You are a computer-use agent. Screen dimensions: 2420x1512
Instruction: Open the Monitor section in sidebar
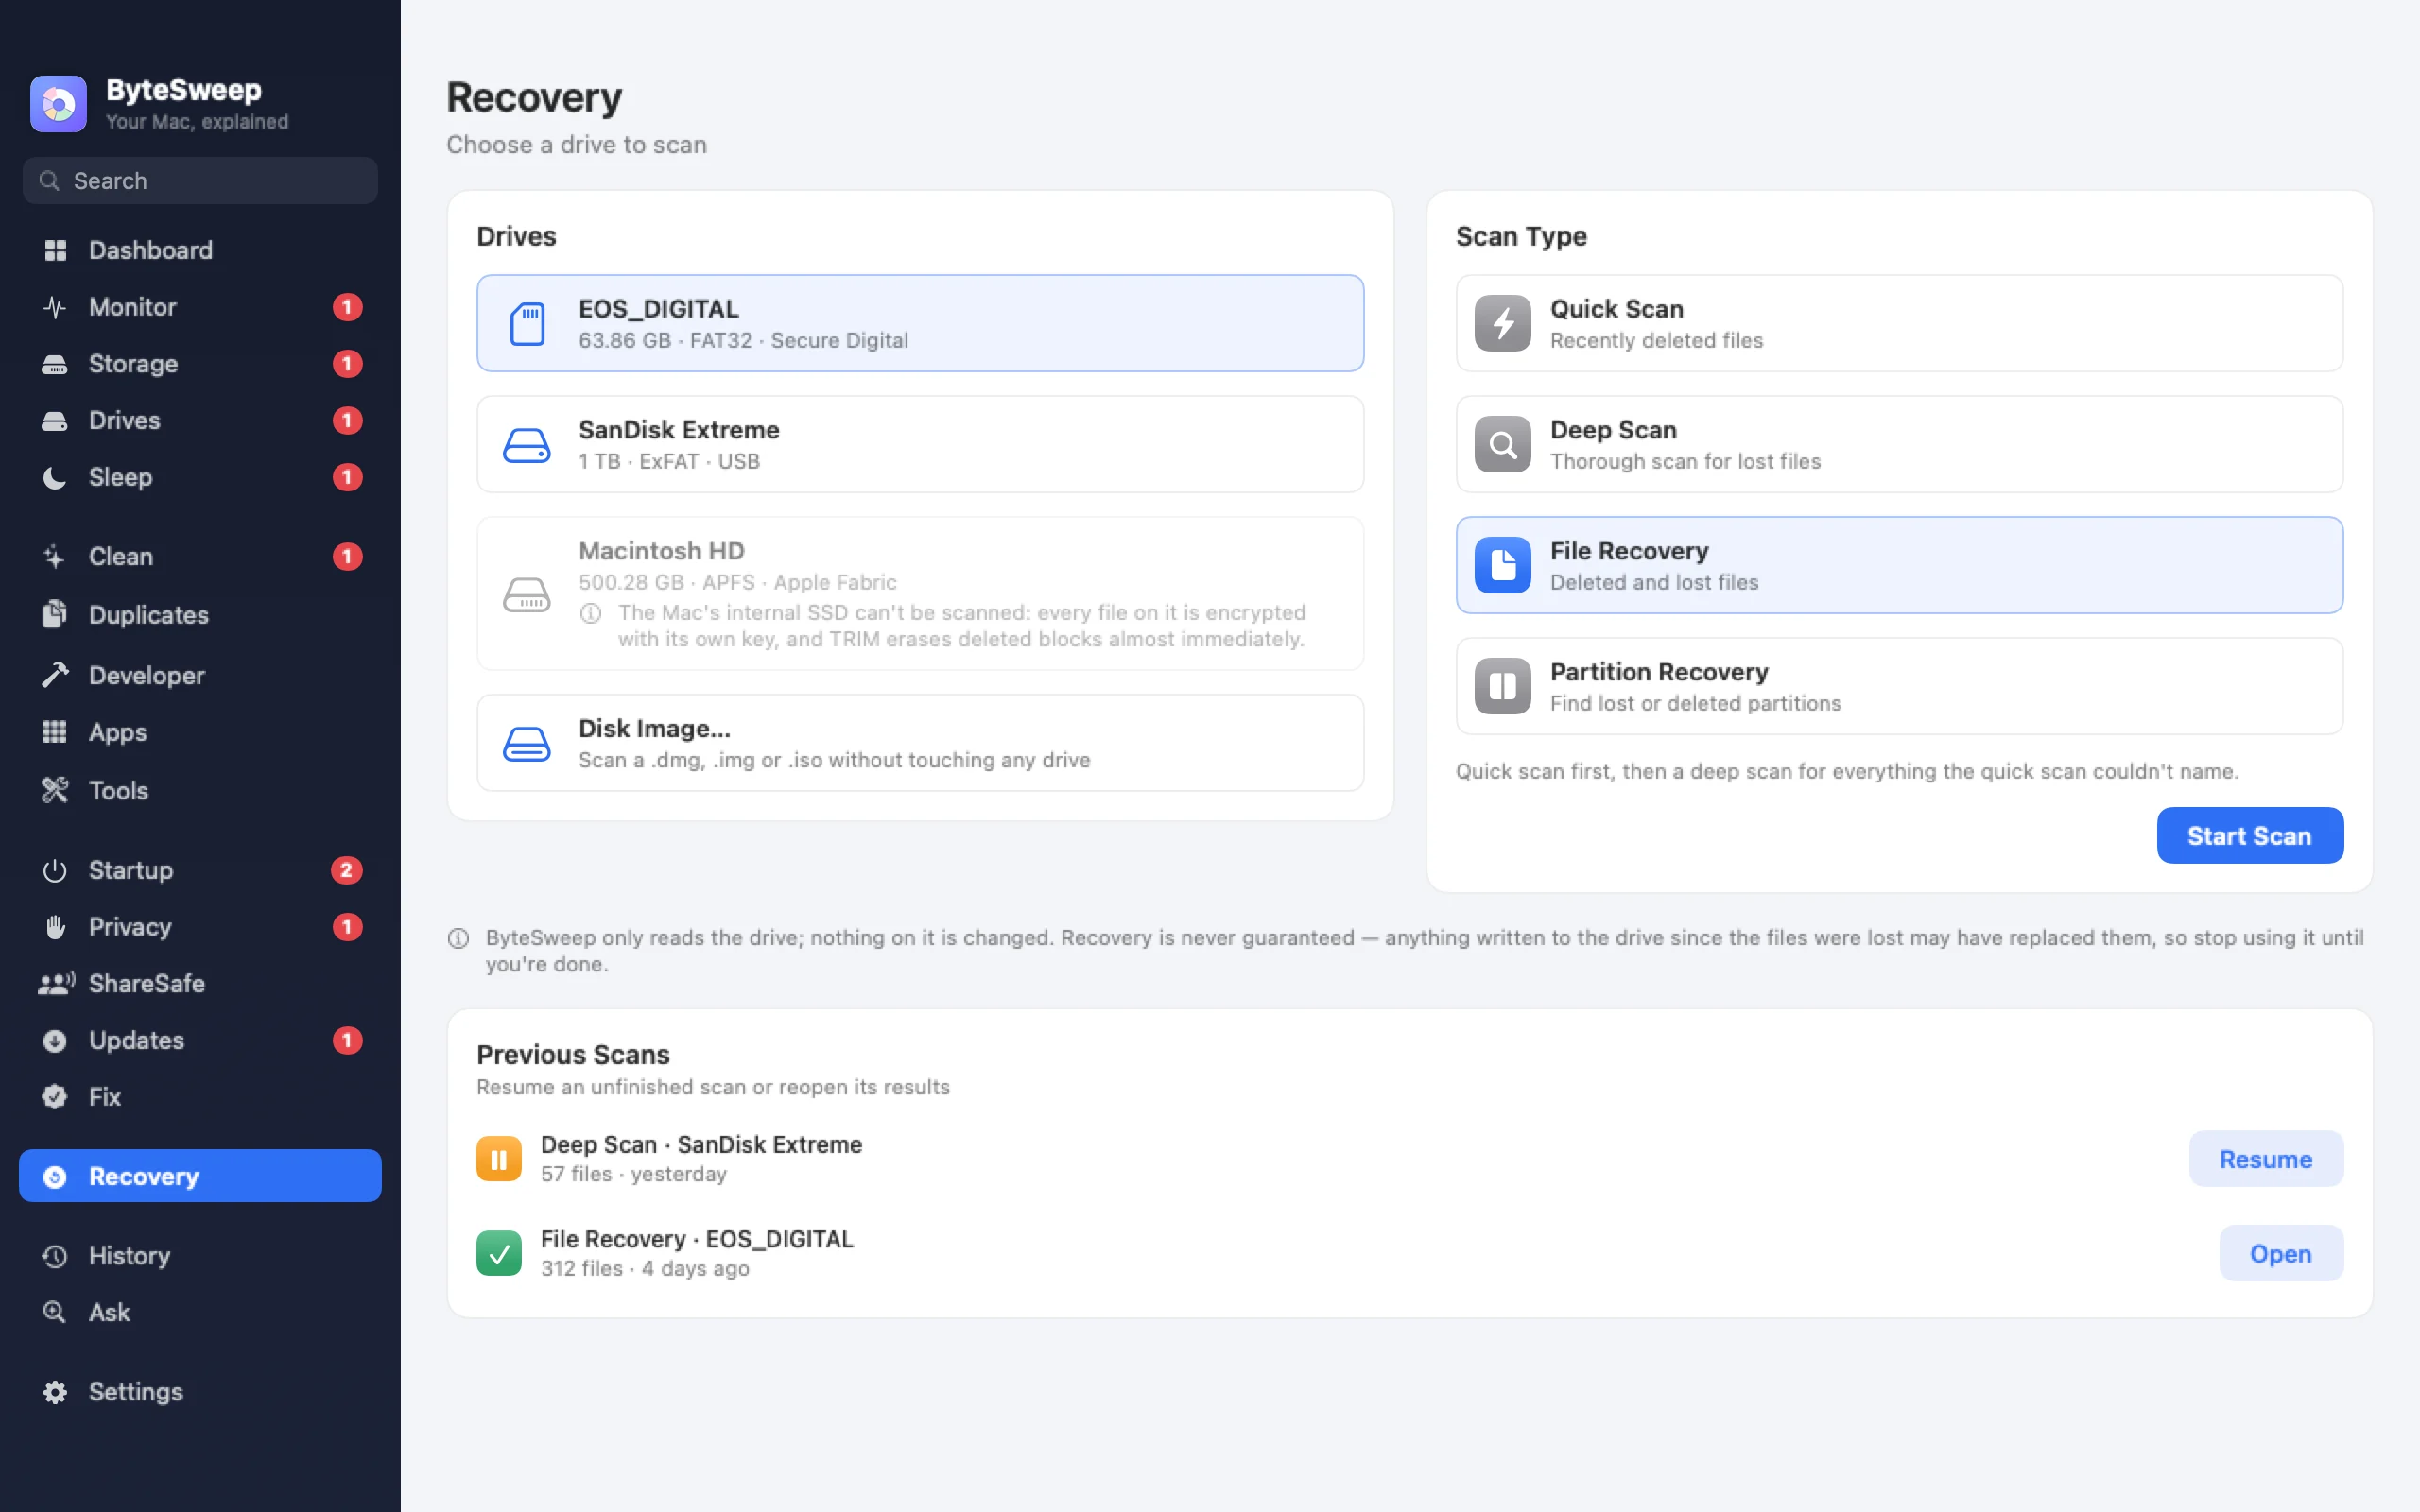[x=200, y=307]
